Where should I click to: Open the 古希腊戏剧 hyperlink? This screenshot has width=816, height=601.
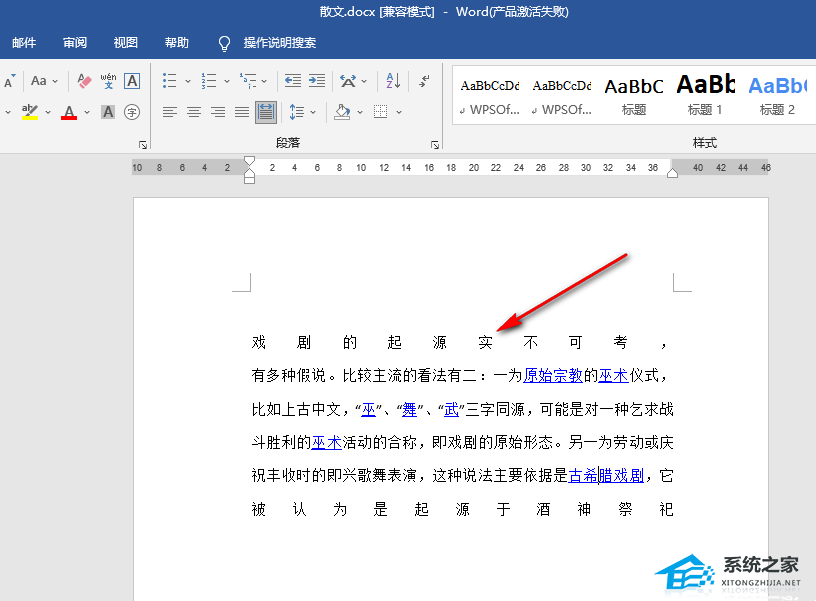tap(606, 476)
